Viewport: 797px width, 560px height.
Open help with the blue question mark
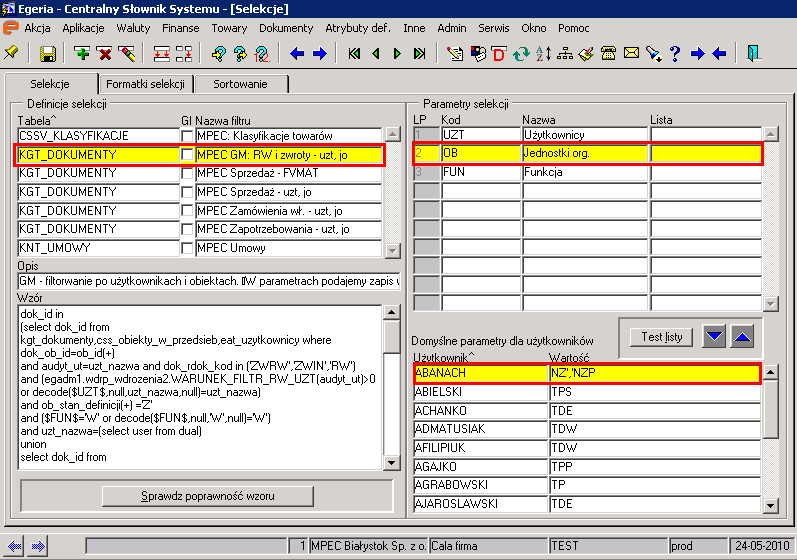tap(675, 53)
